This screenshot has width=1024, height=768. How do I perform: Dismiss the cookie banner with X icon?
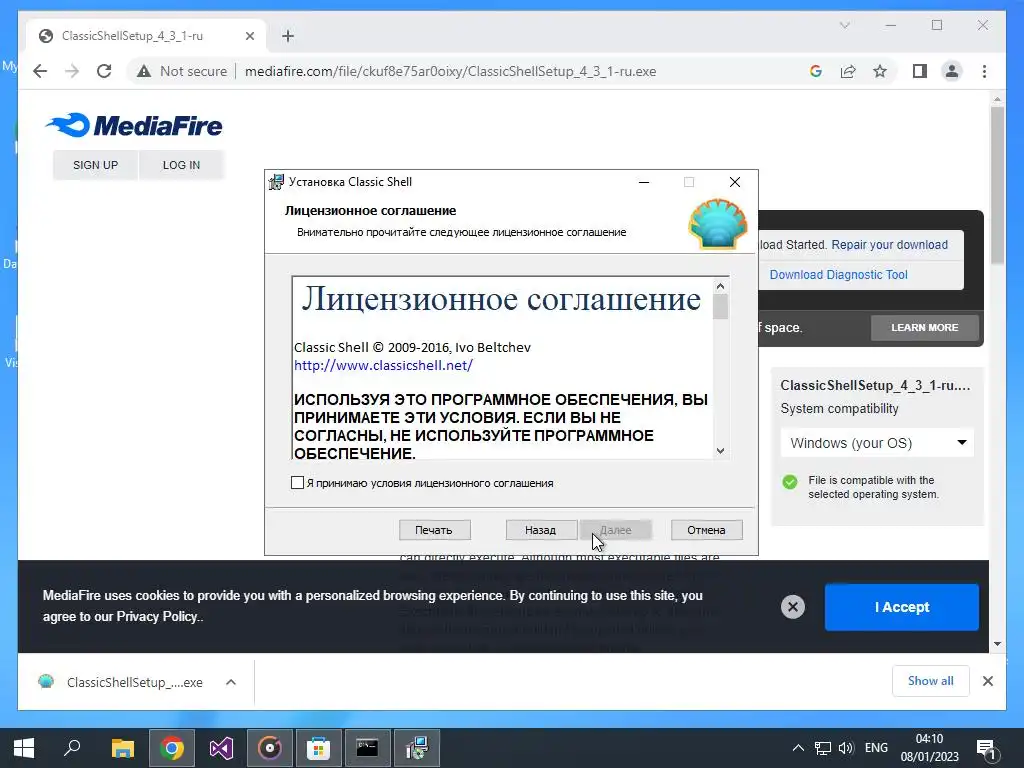pyautogui.click(x=793, y=607)
